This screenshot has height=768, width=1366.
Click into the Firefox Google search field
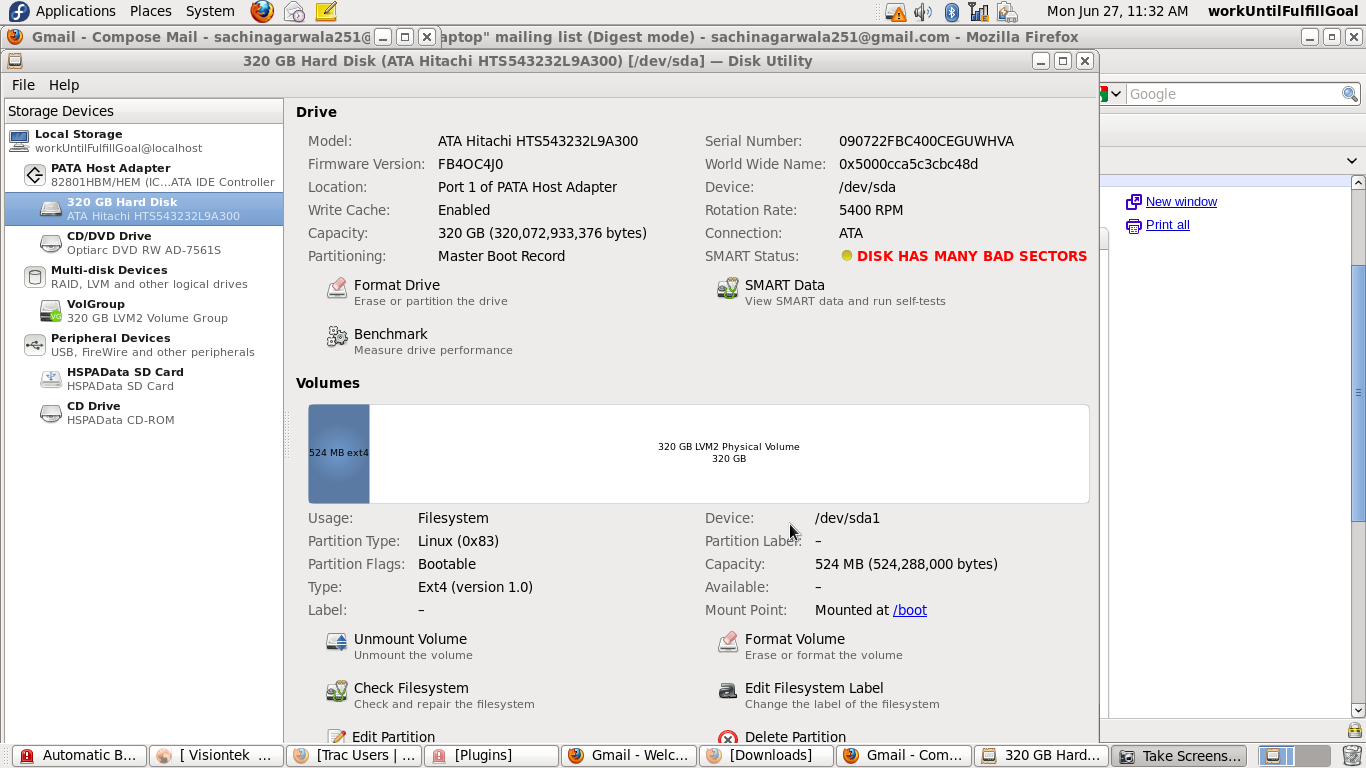(1234, 94)
